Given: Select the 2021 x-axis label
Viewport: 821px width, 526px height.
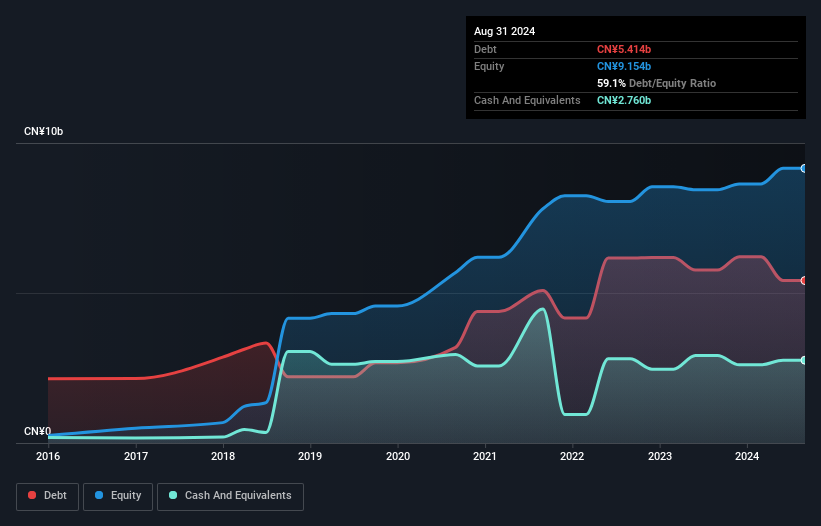Looking at the screenshot, I should click(485, 456).
